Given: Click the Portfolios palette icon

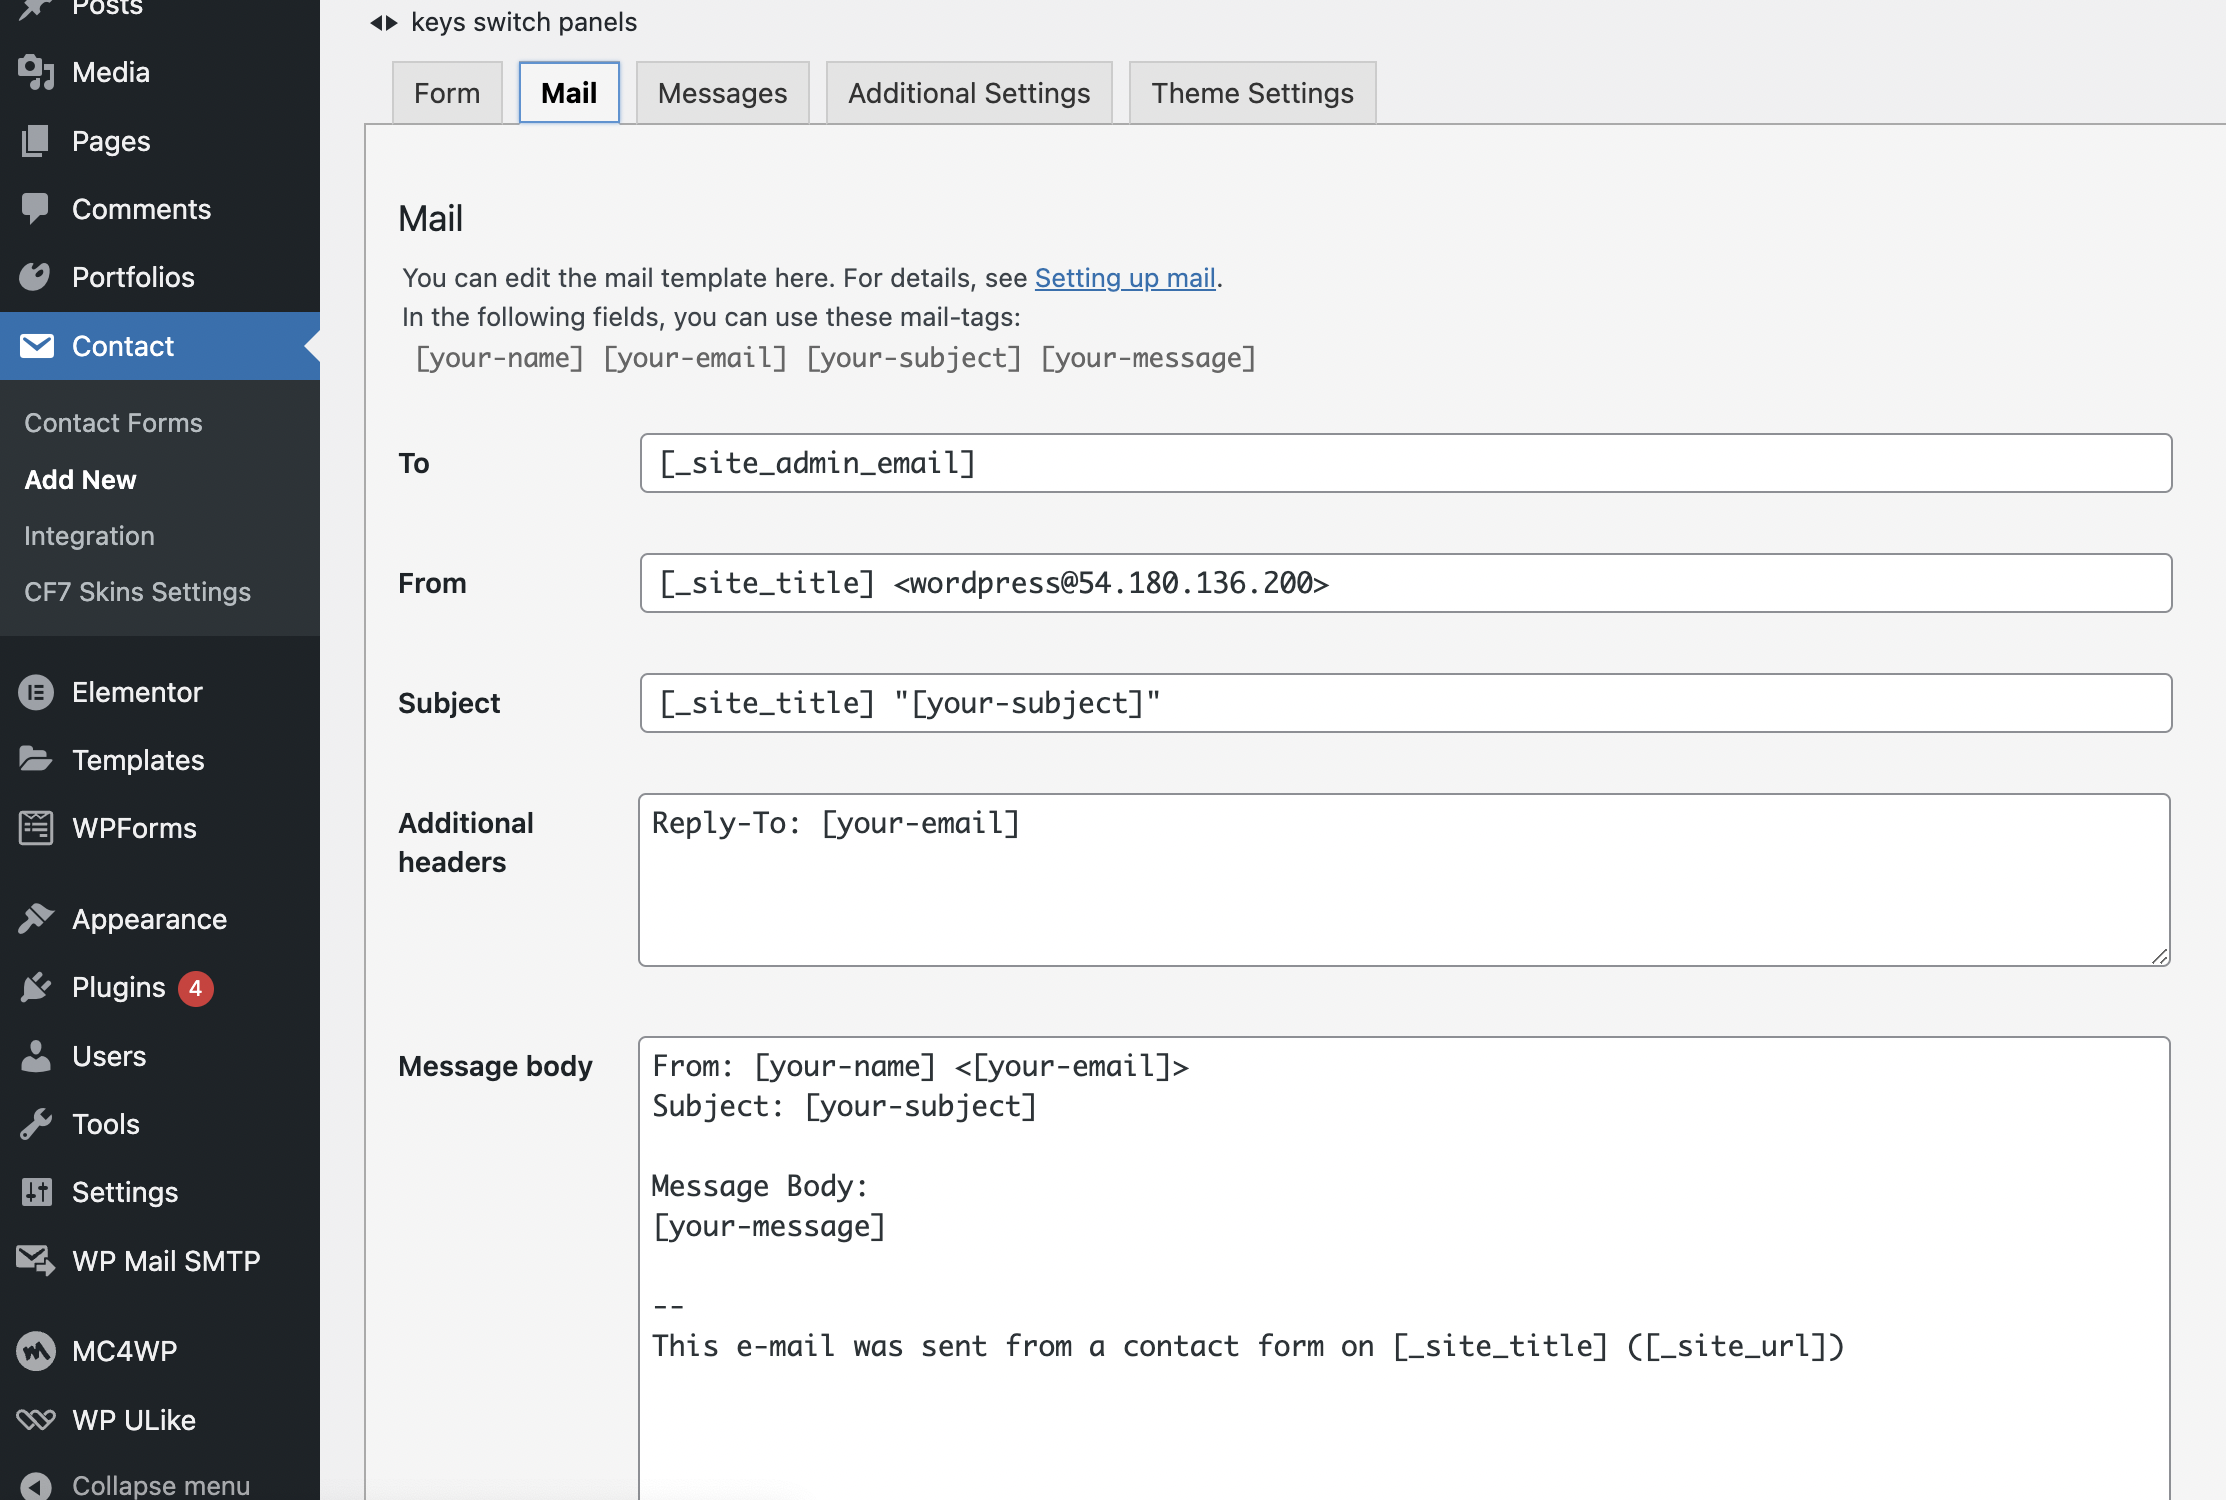Looking at the screenshot, I should click(x=36, y=277).
